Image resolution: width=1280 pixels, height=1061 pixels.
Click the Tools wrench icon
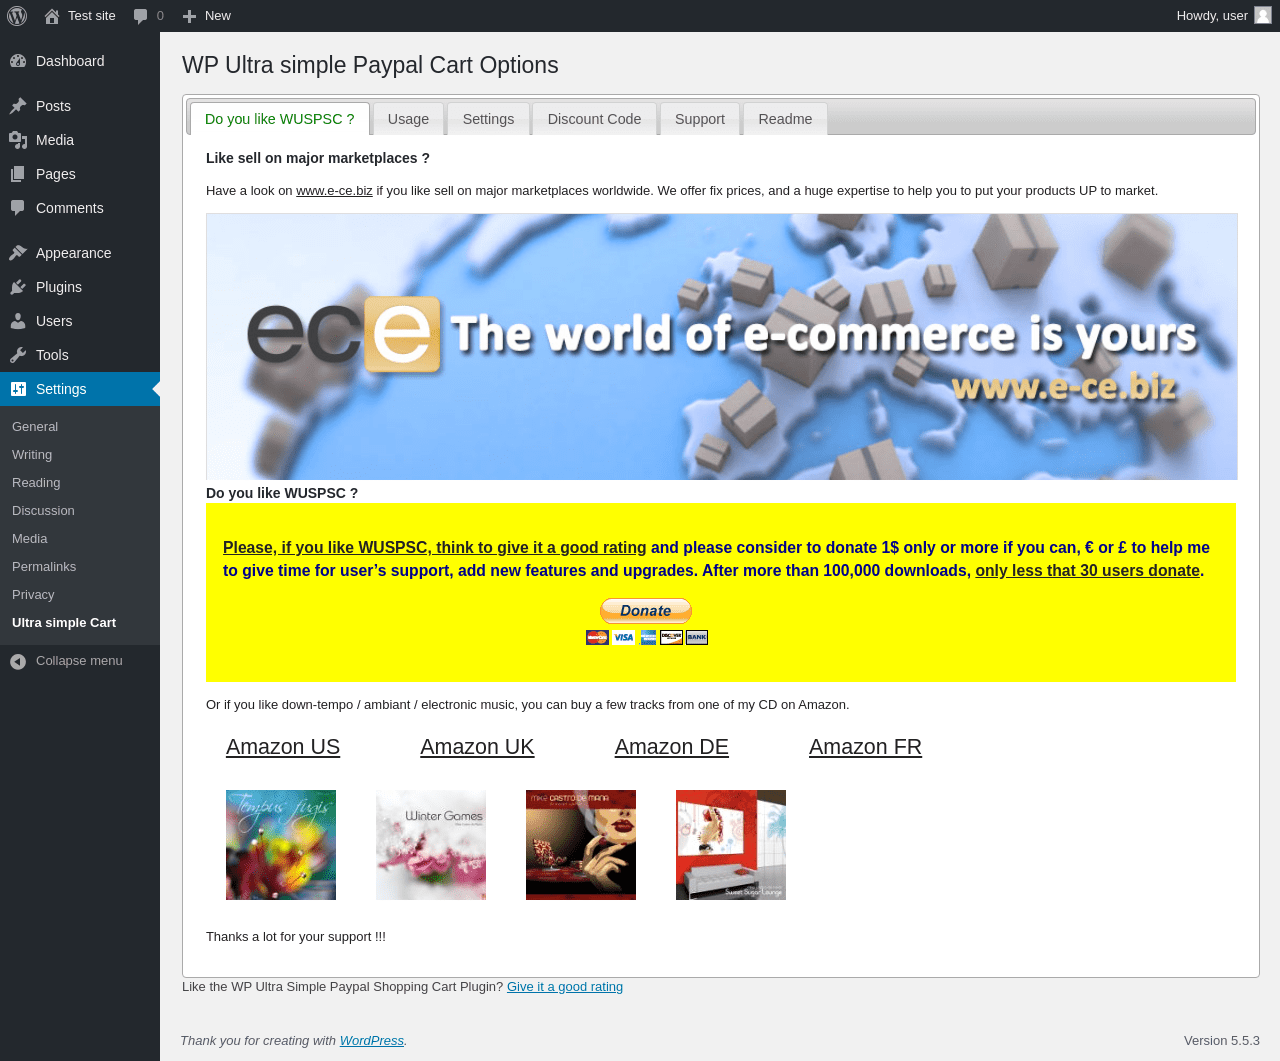click(x=18, y=355)
